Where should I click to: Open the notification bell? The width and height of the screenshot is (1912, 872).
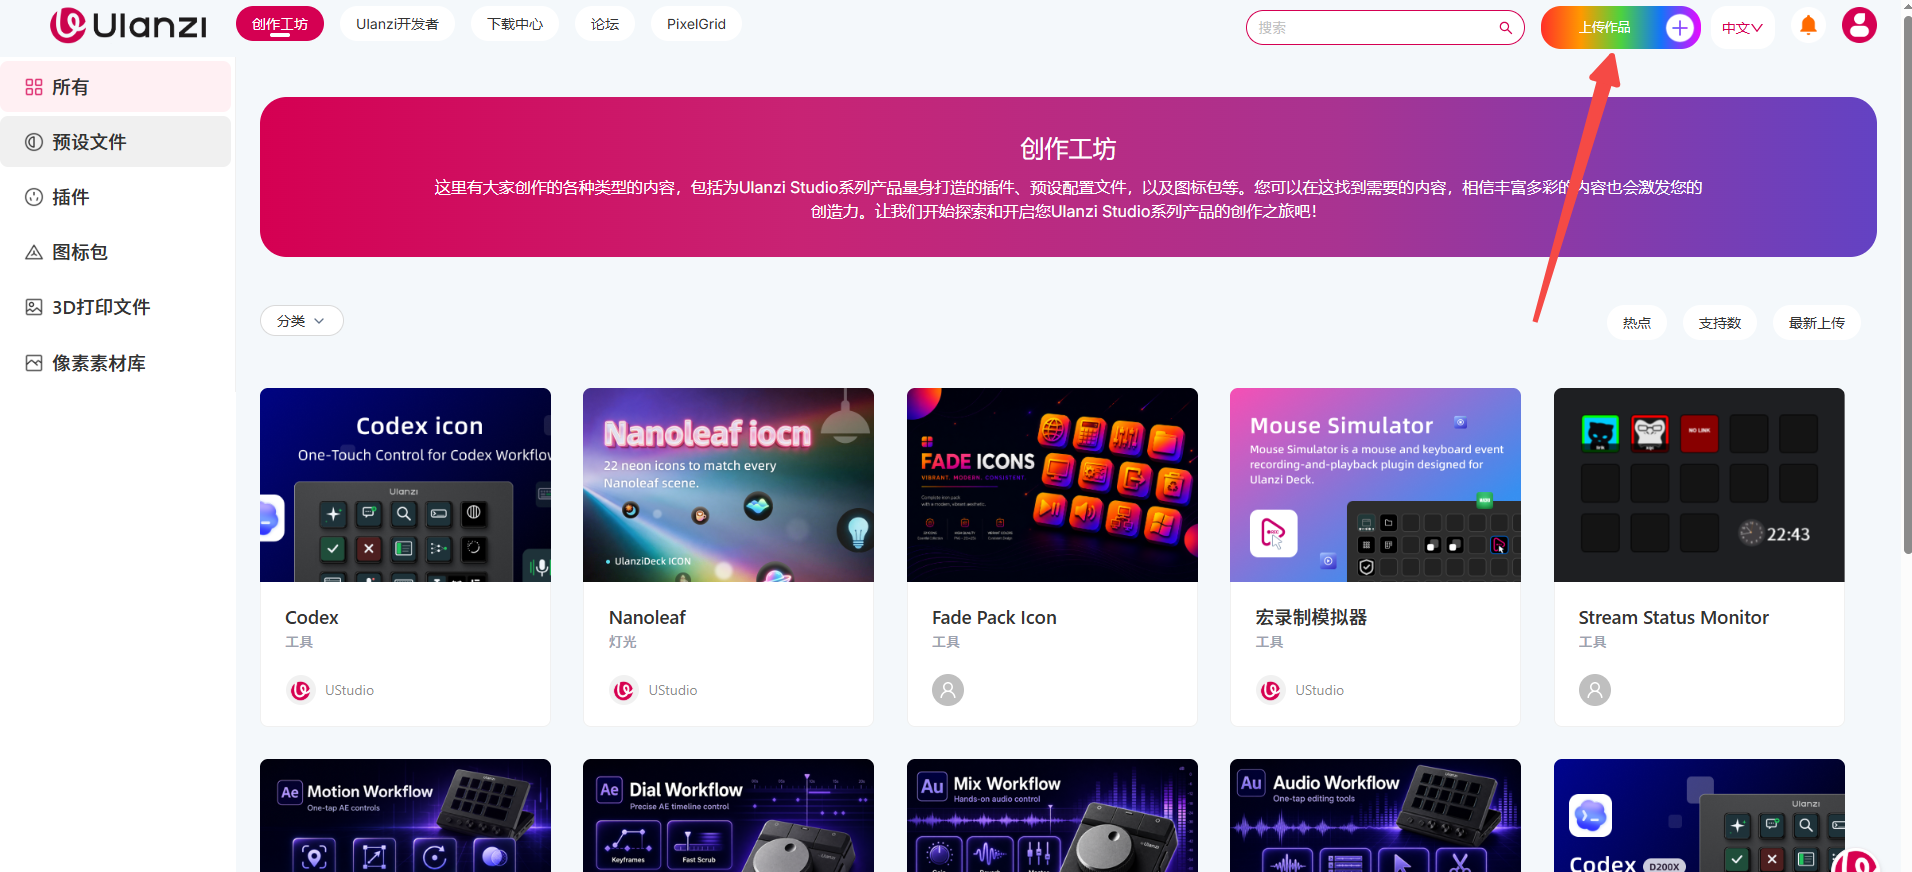point(1808,26)
